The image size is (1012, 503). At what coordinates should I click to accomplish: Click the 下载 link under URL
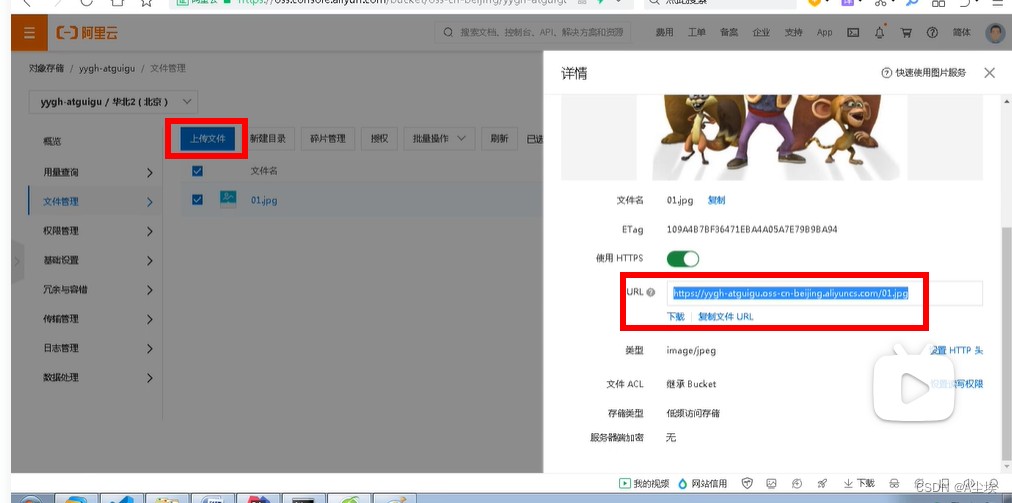click(x=675, y=316)
